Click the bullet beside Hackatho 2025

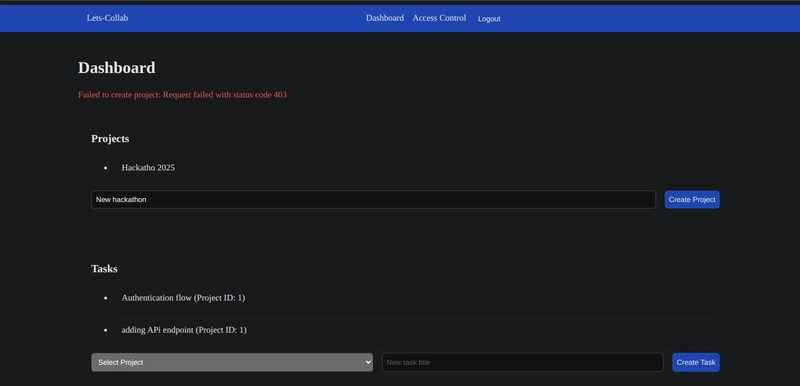point(106,168)
